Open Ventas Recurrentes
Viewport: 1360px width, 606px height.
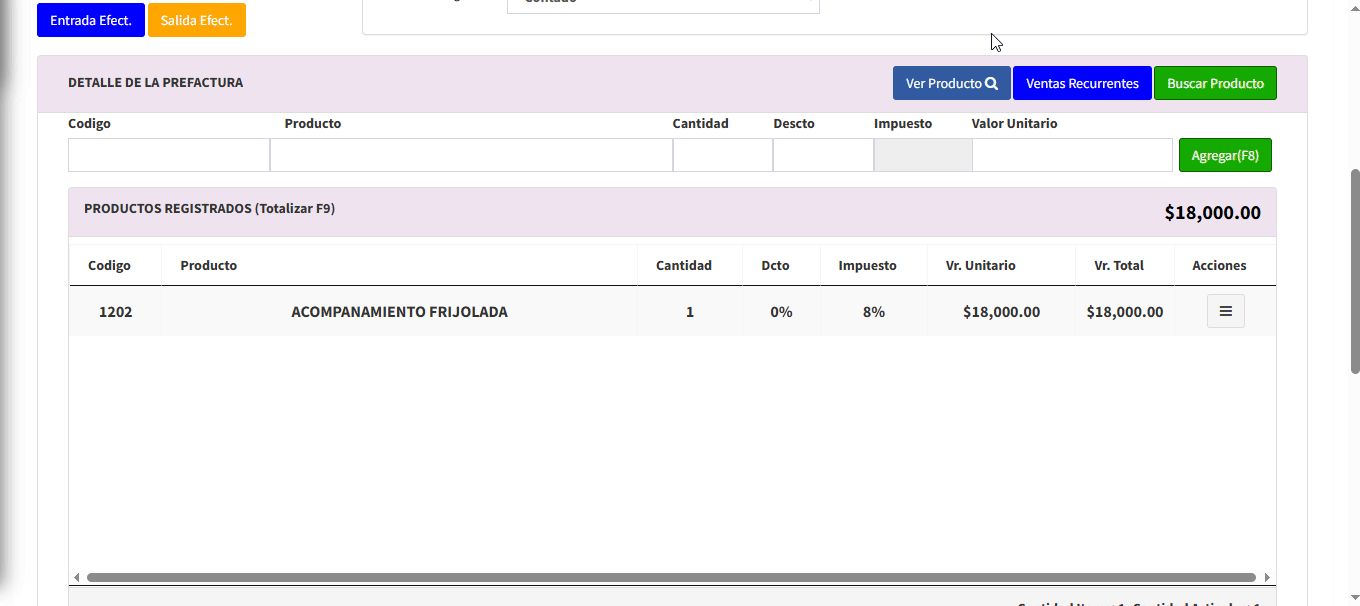[x=1082, y=84]
